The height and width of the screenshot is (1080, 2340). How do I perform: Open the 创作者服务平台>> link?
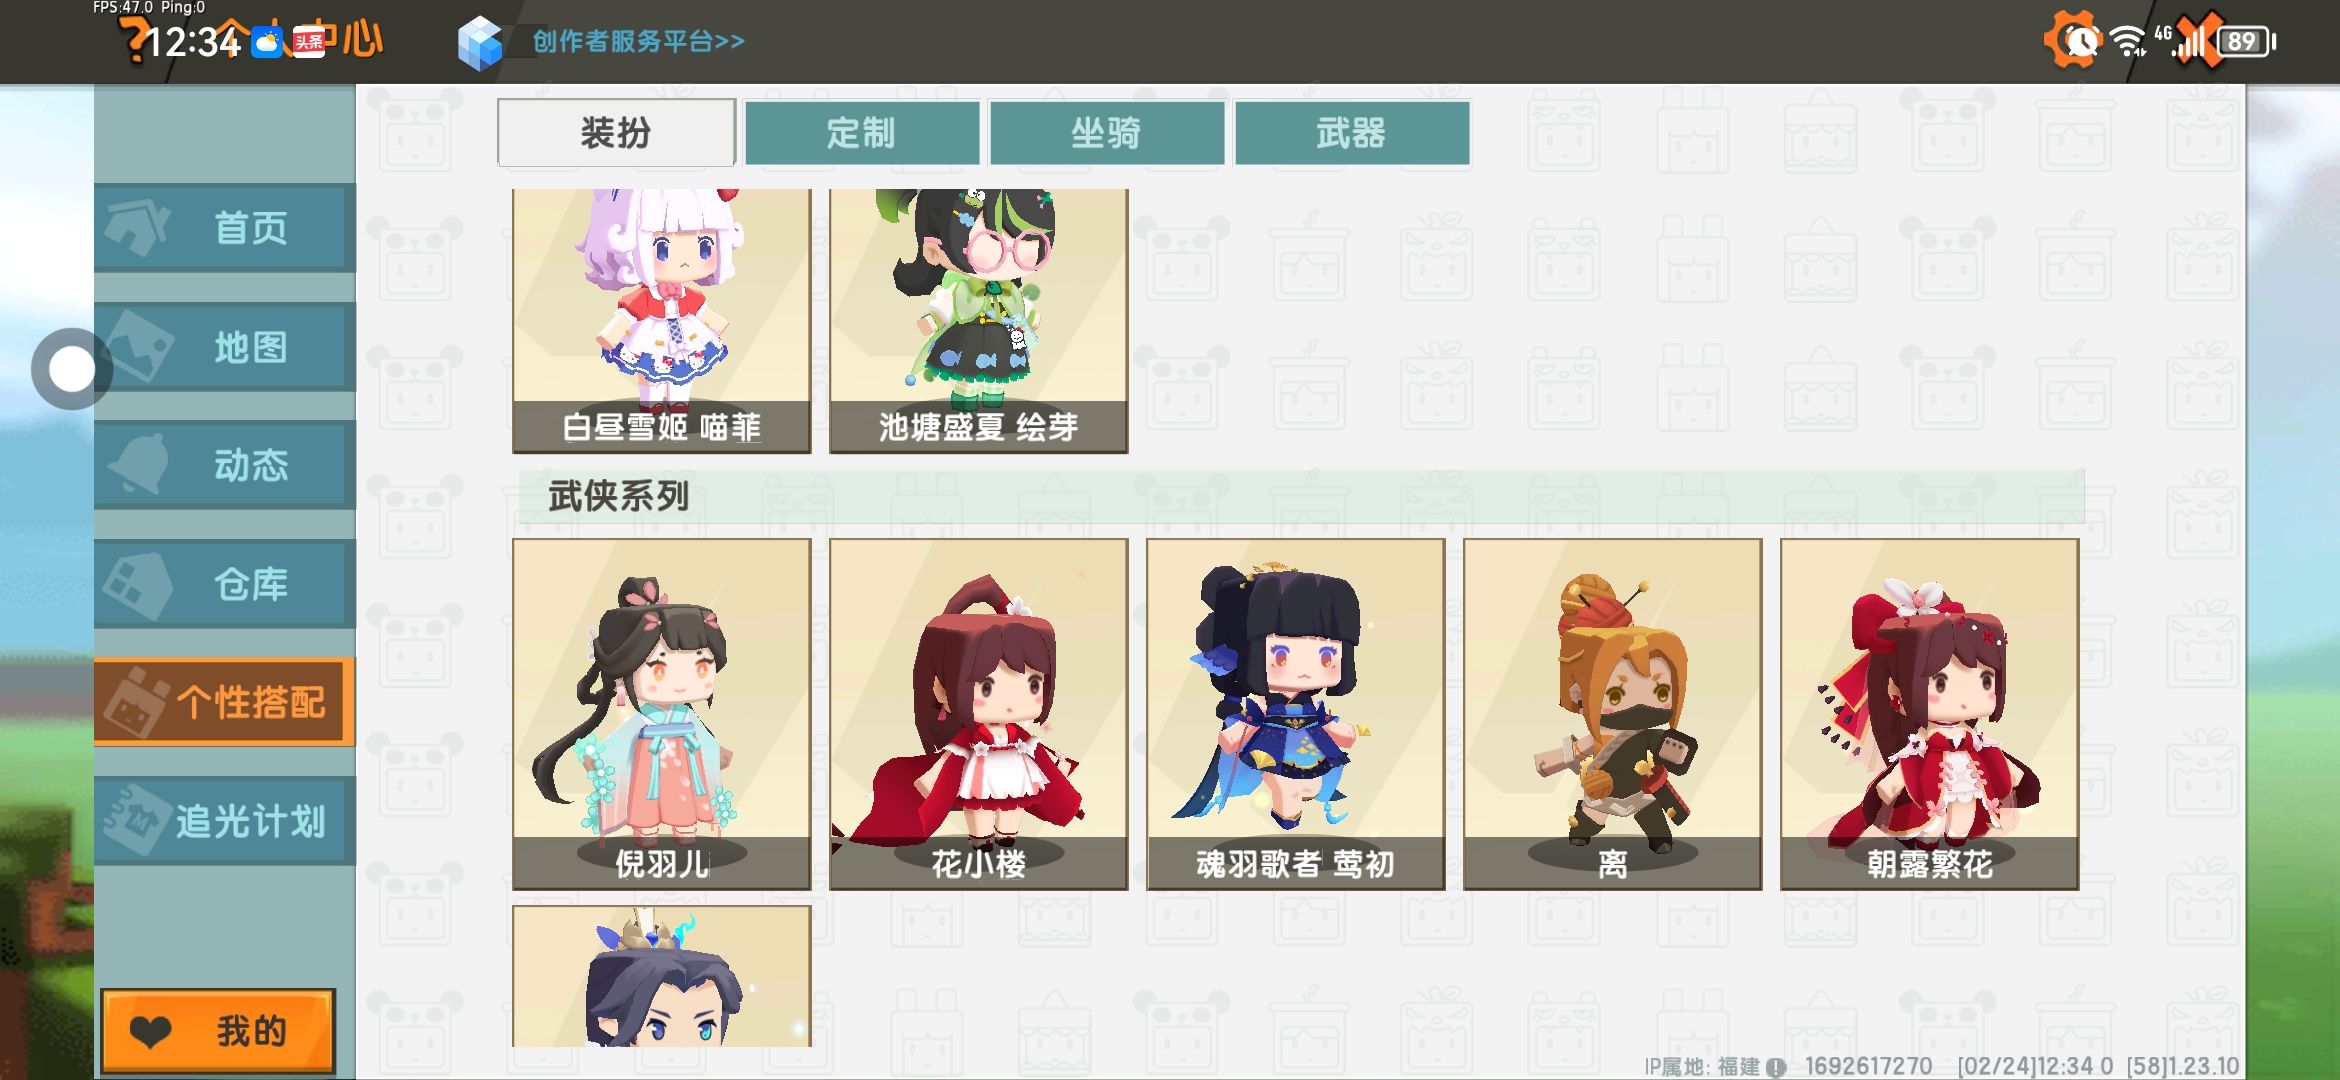[638, 42]
